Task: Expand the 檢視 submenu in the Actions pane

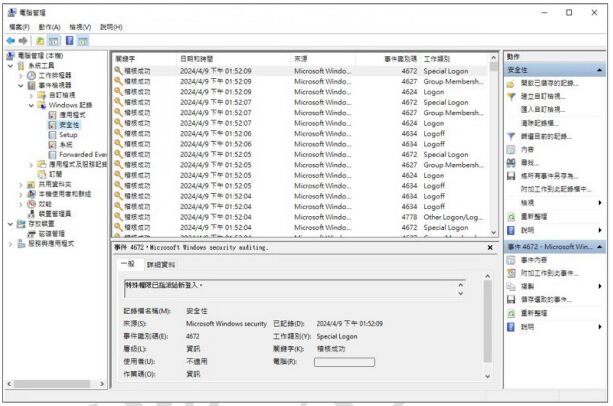Action: point(598,202)
